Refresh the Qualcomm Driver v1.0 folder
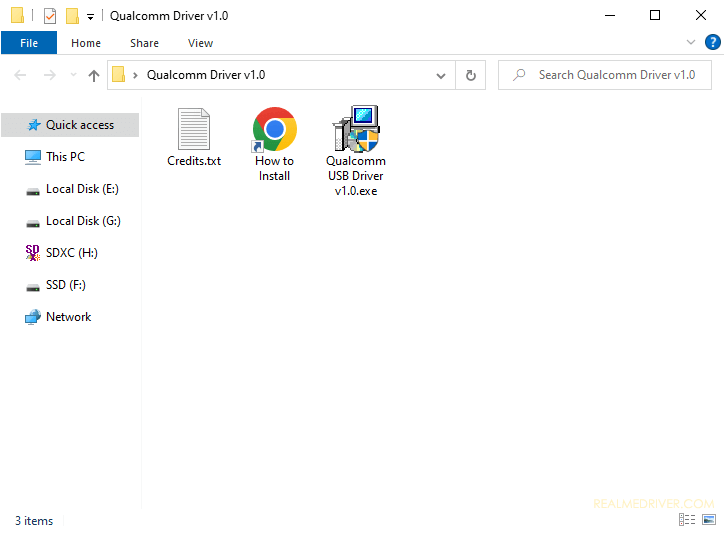 [x=471, y=75]
